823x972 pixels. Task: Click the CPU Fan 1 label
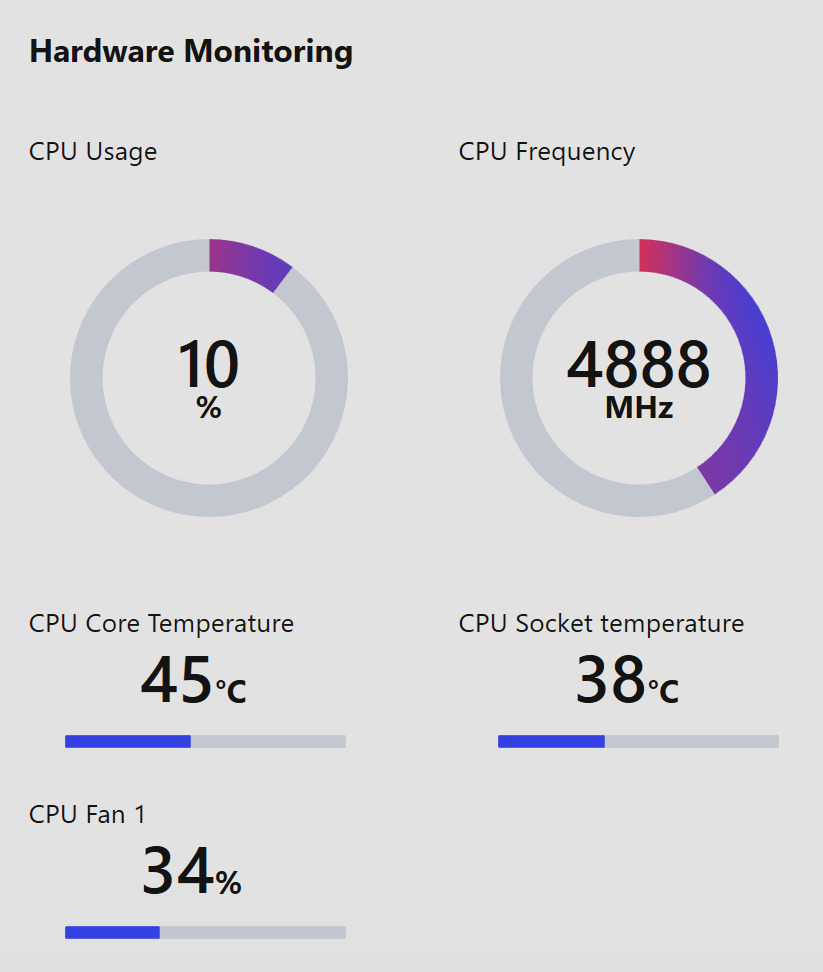[87, 815]
